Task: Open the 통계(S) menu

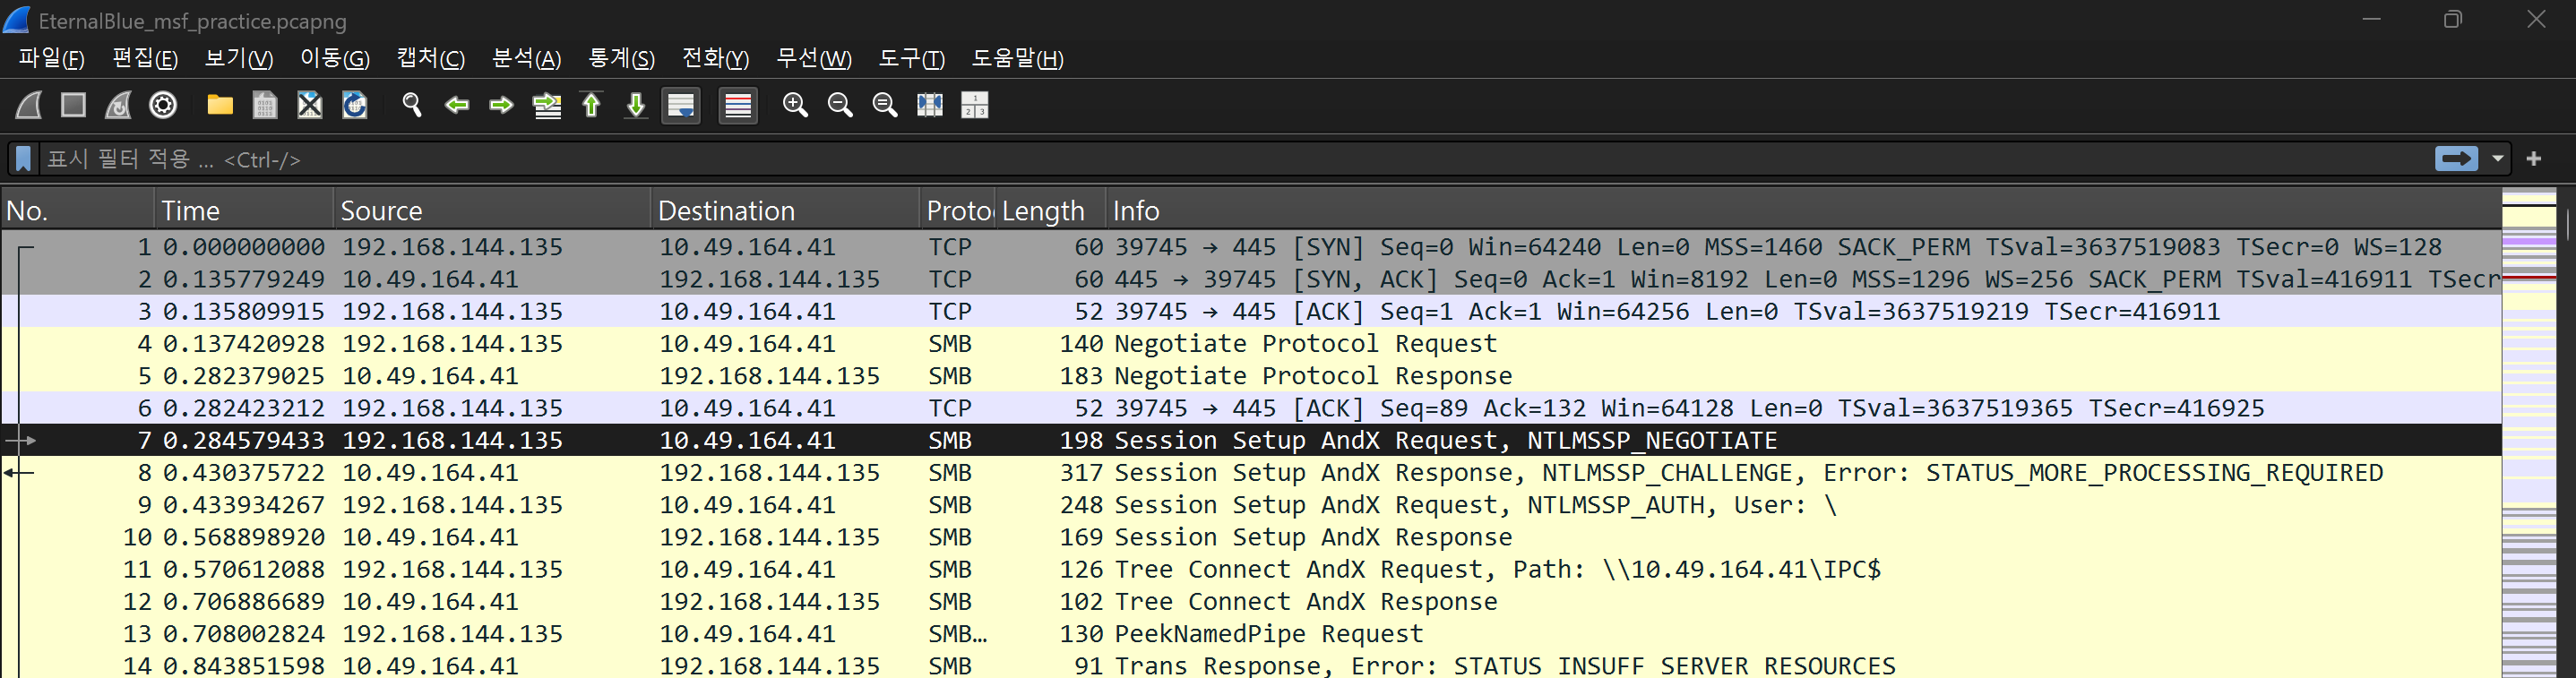Action: 621,58
